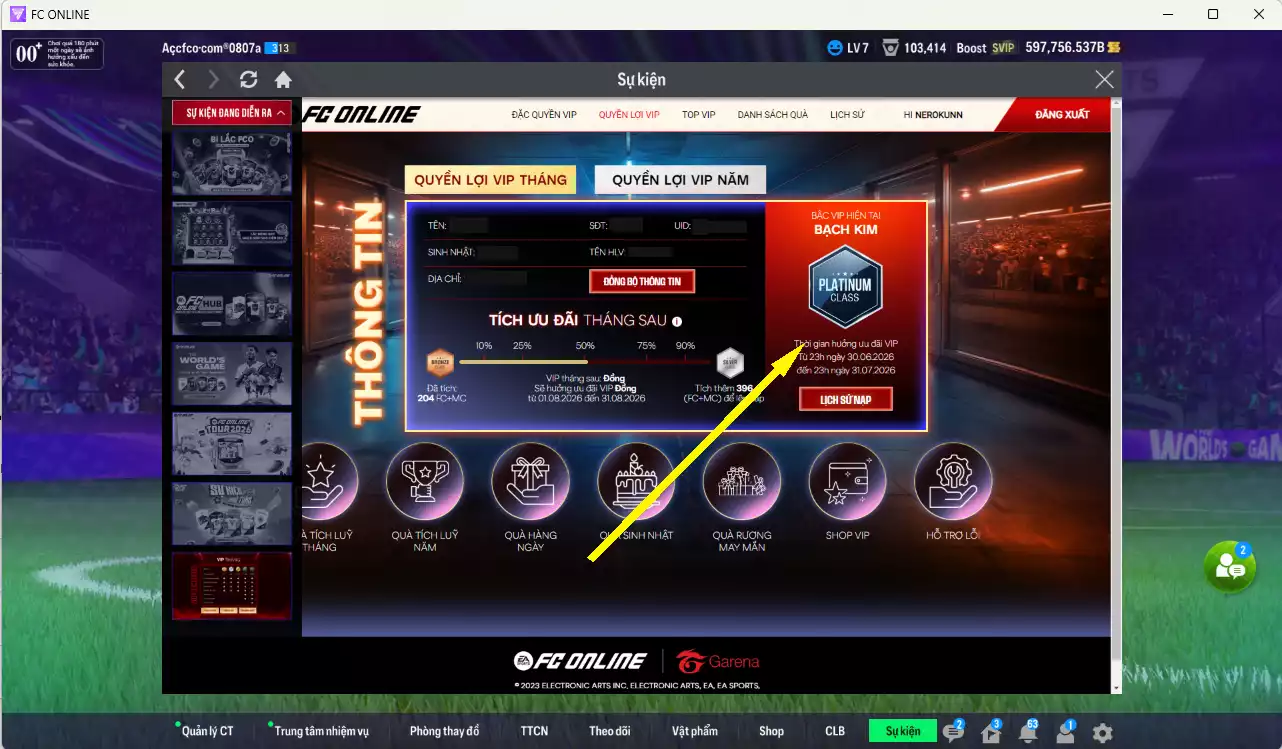The image size is (1282, 749).
Task: Reload the event page with refresh icon
Action: [x=249, y=80]
